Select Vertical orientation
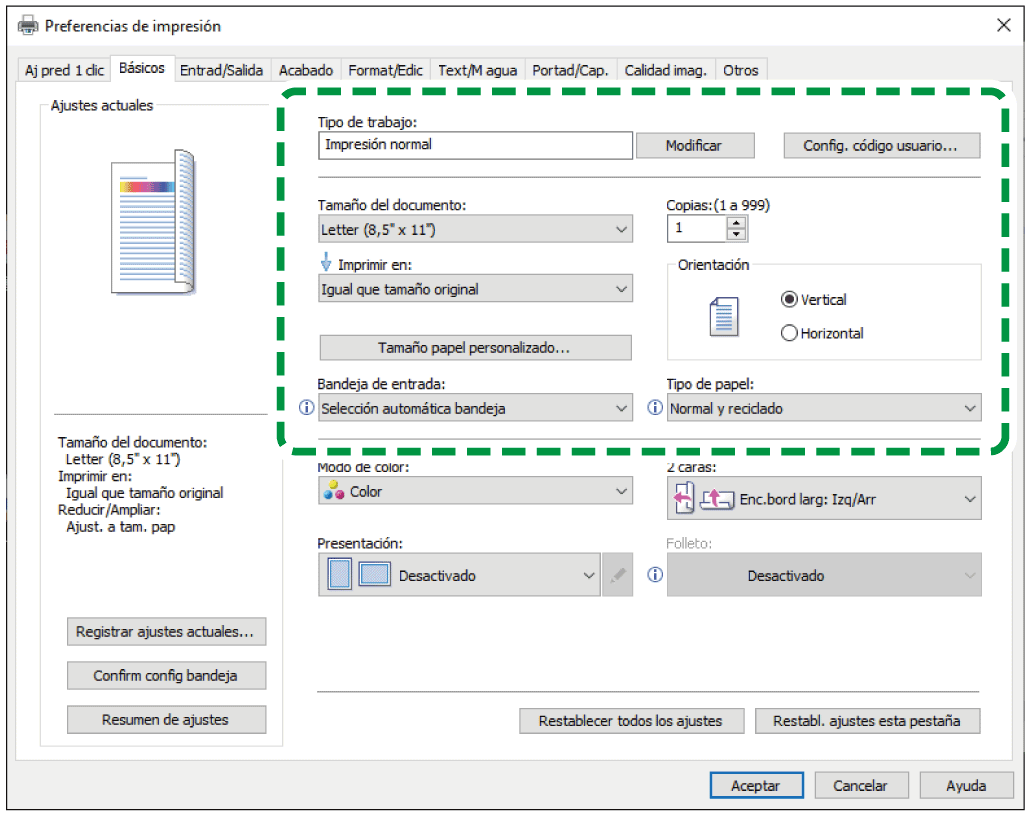The height and width of the screenshot is (815, 1028). point(790,300)
